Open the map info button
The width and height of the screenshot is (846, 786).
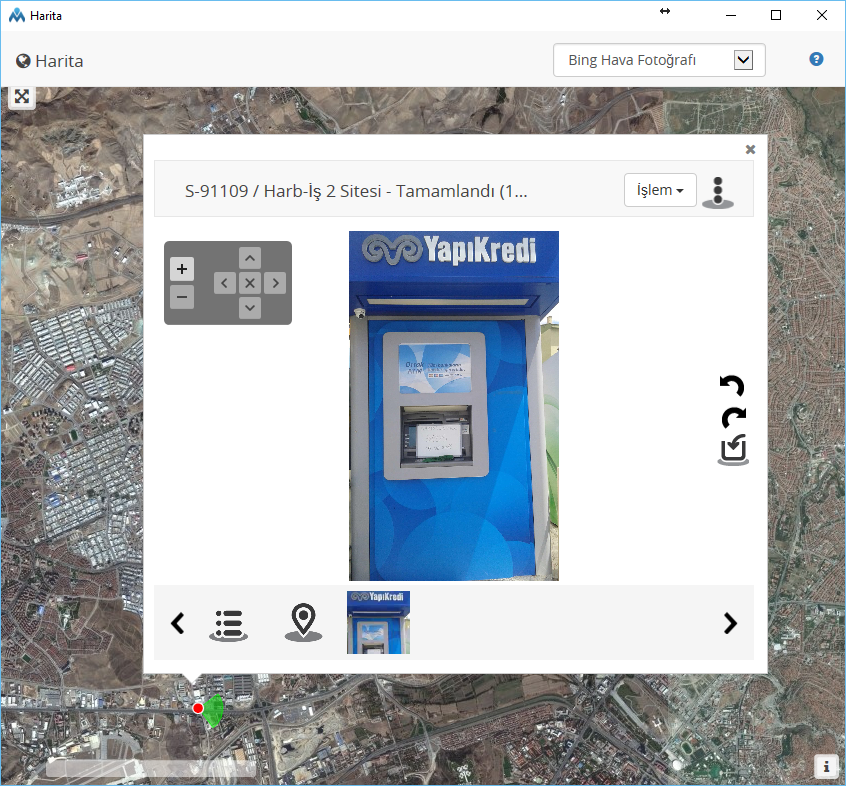[826, 766]
